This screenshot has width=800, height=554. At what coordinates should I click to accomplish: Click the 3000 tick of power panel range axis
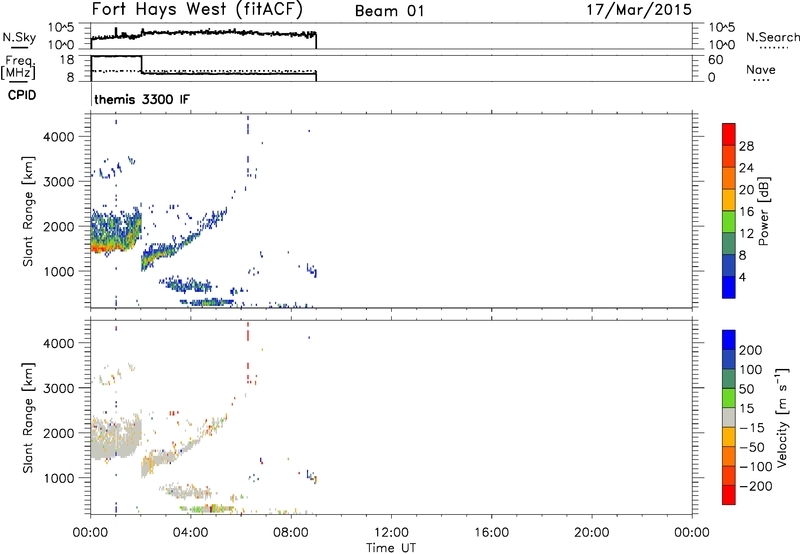59,182
